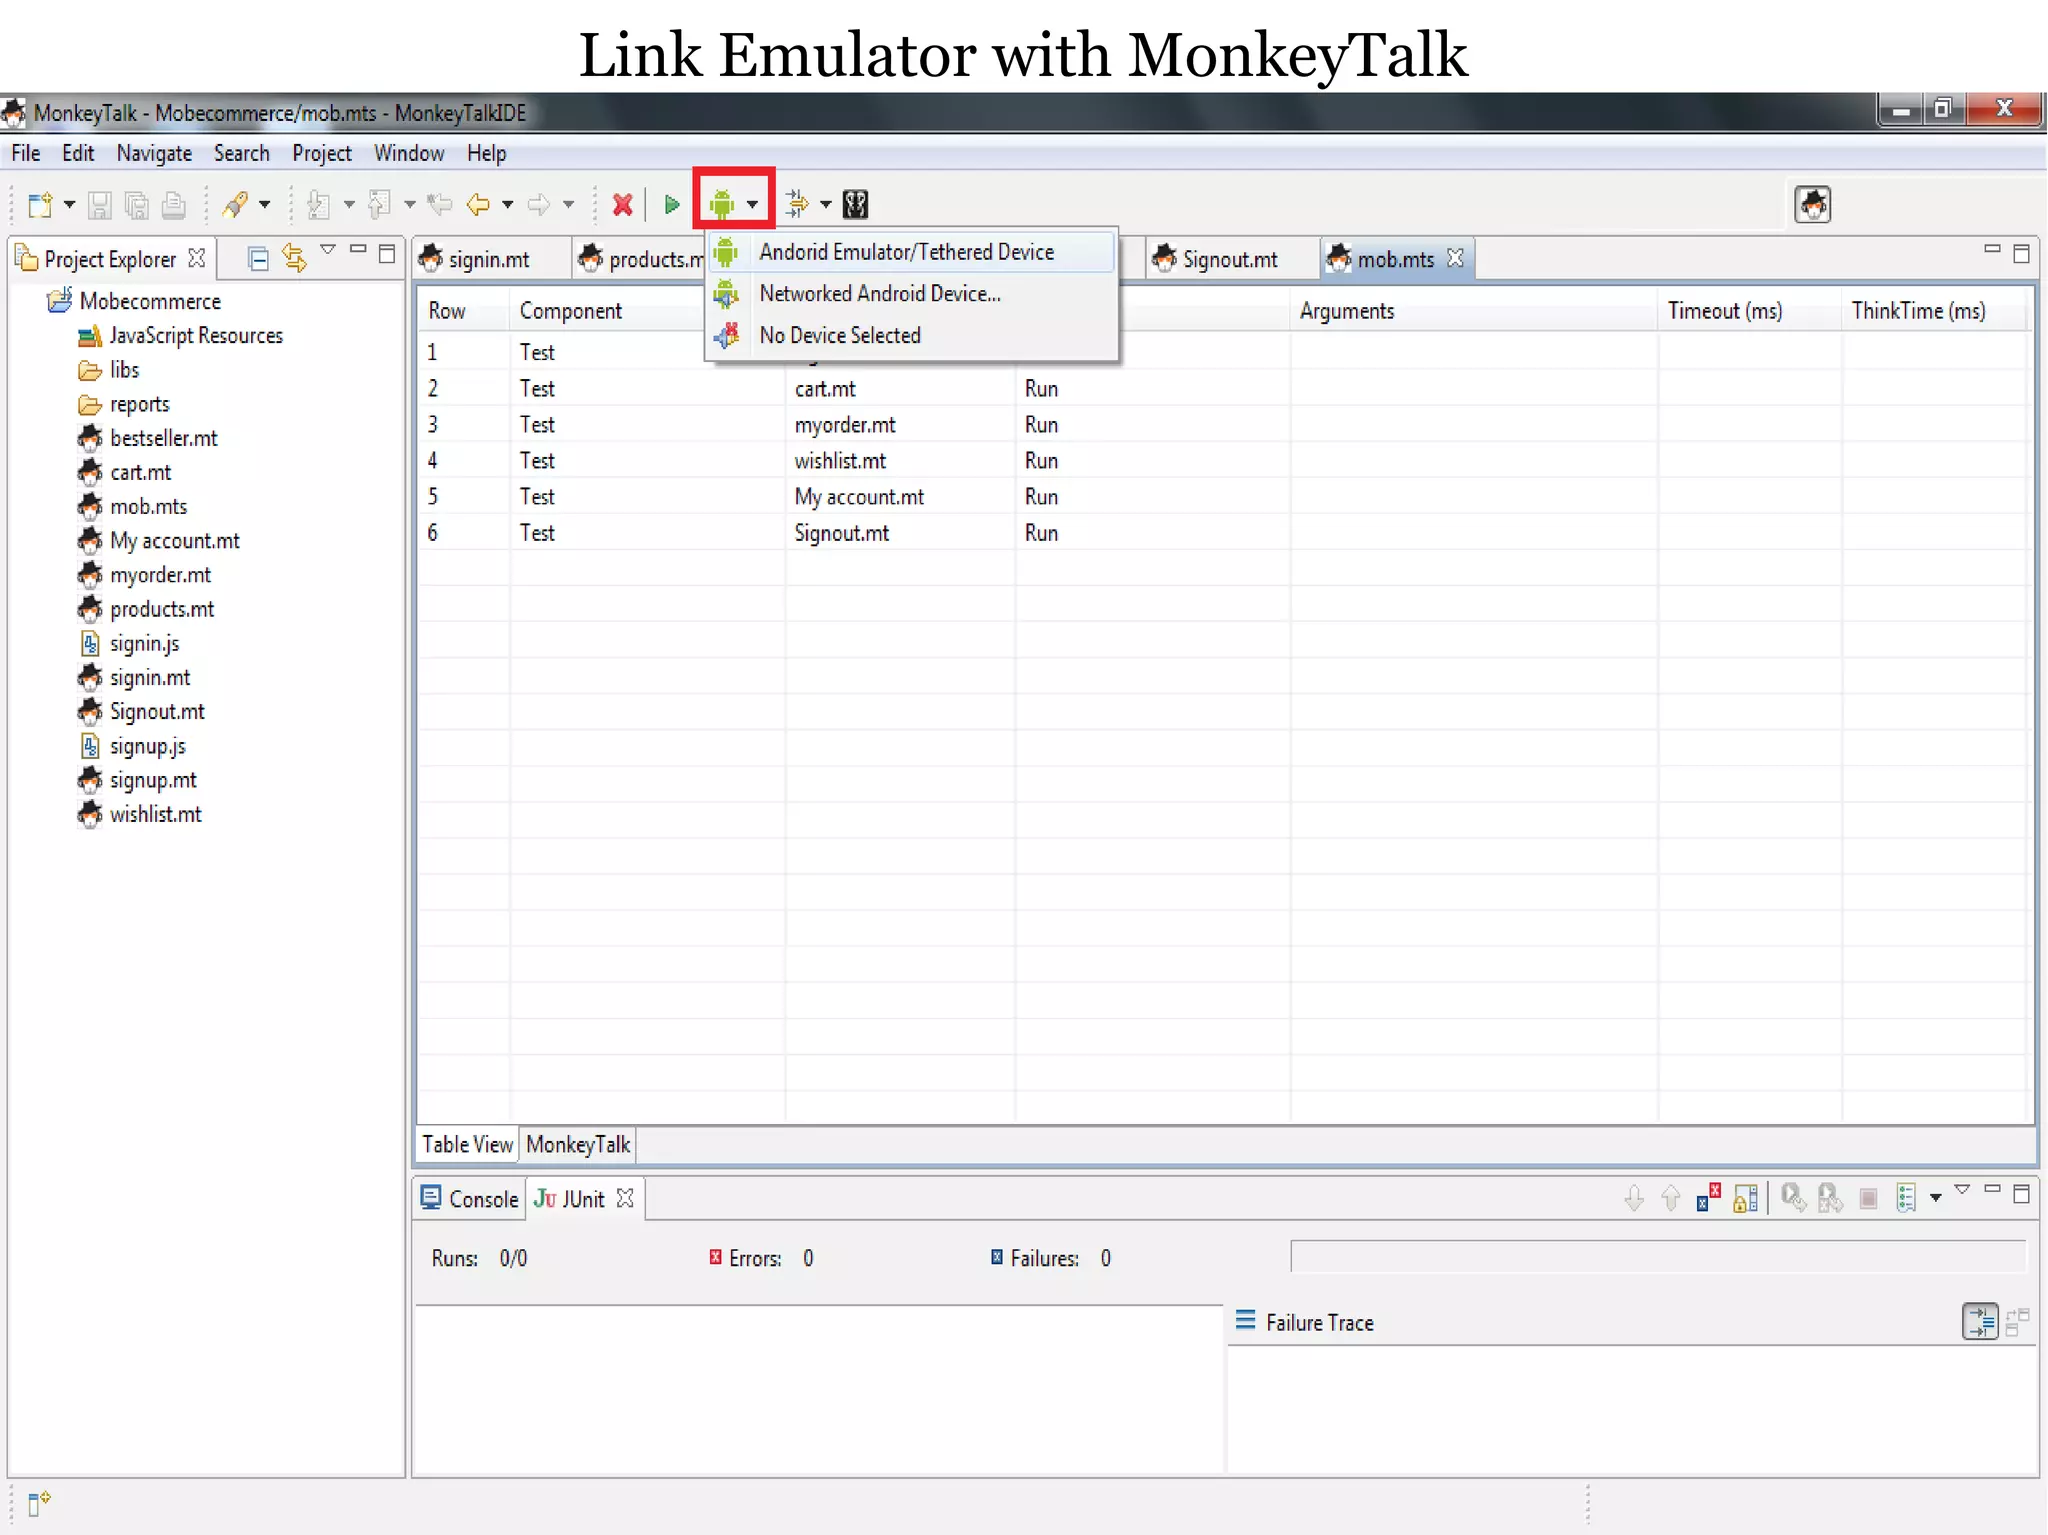Image resolution: width=2048 pixels, height=1535 pixels.
Task: Open Next Annotation dropdown arrow
Action: 349,205
